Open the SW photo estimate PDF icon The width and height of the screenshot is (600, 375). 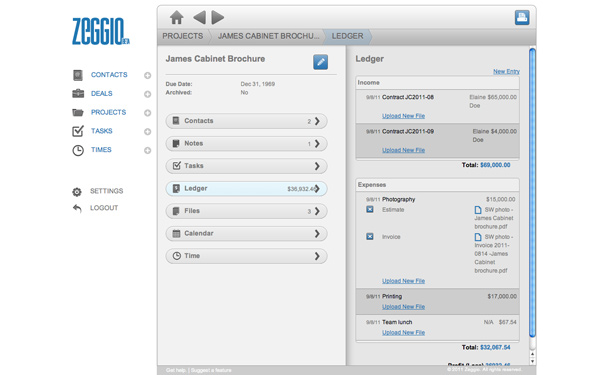[478, 210]
